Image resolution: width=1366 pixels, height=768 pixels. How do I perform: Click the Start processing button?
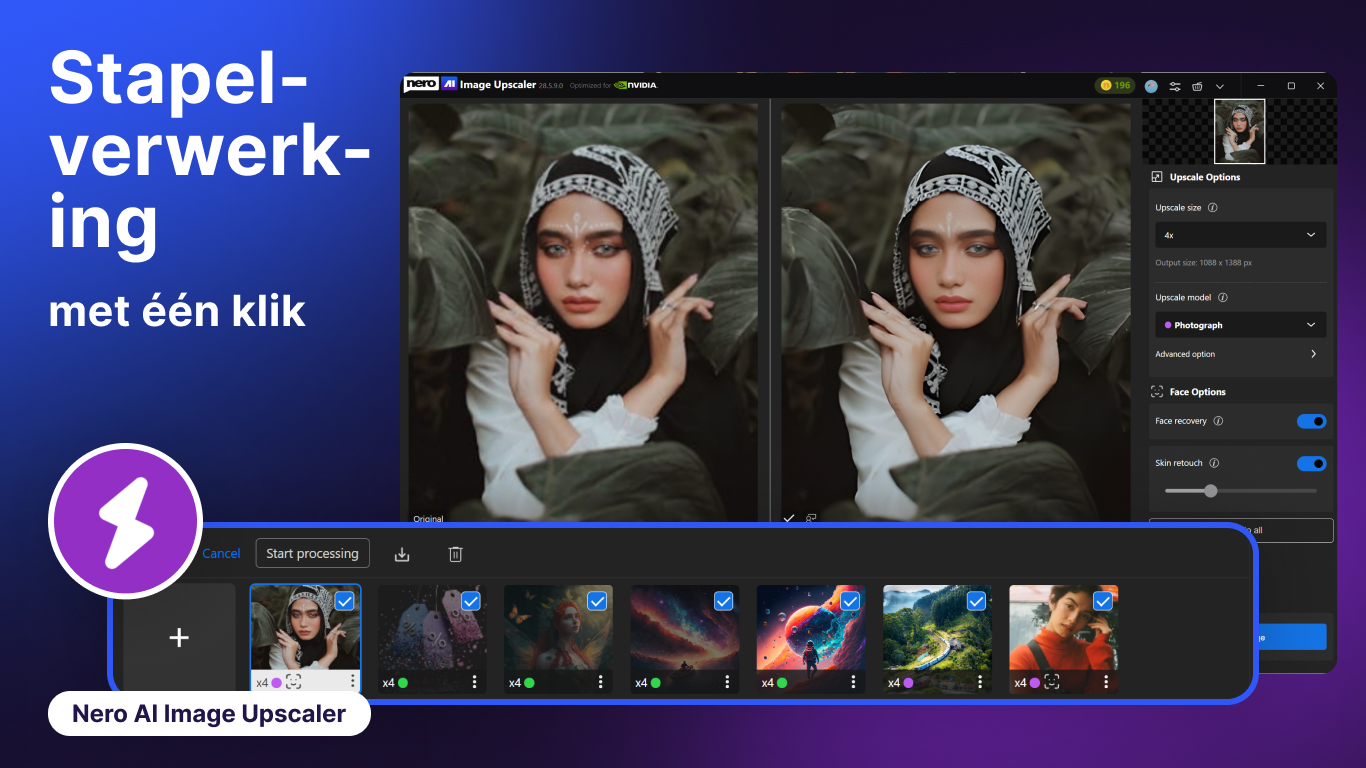pos(312,553)
